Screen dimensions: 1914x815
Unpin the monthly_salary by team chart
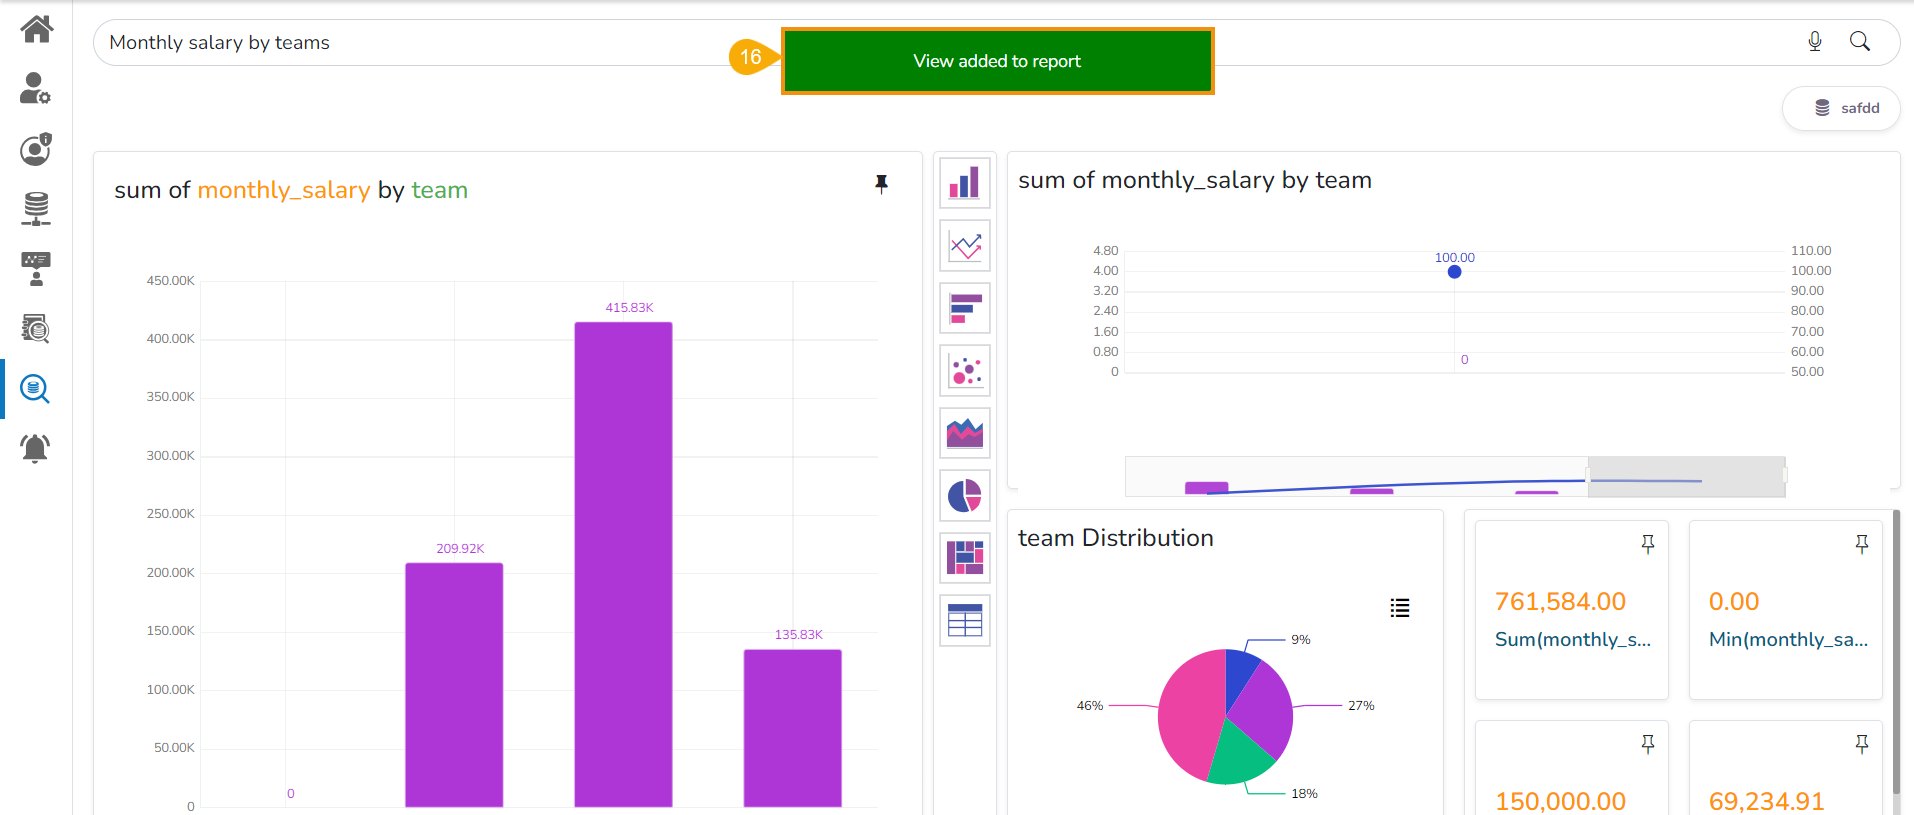point(881,184)
